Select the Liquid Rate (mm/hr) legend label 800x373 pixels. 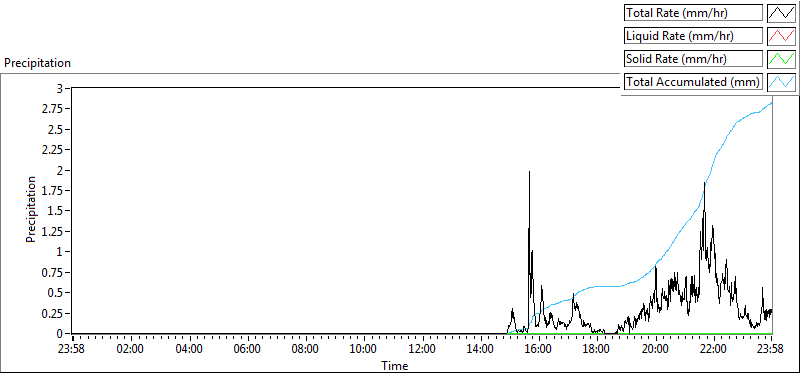pos(693,36)
